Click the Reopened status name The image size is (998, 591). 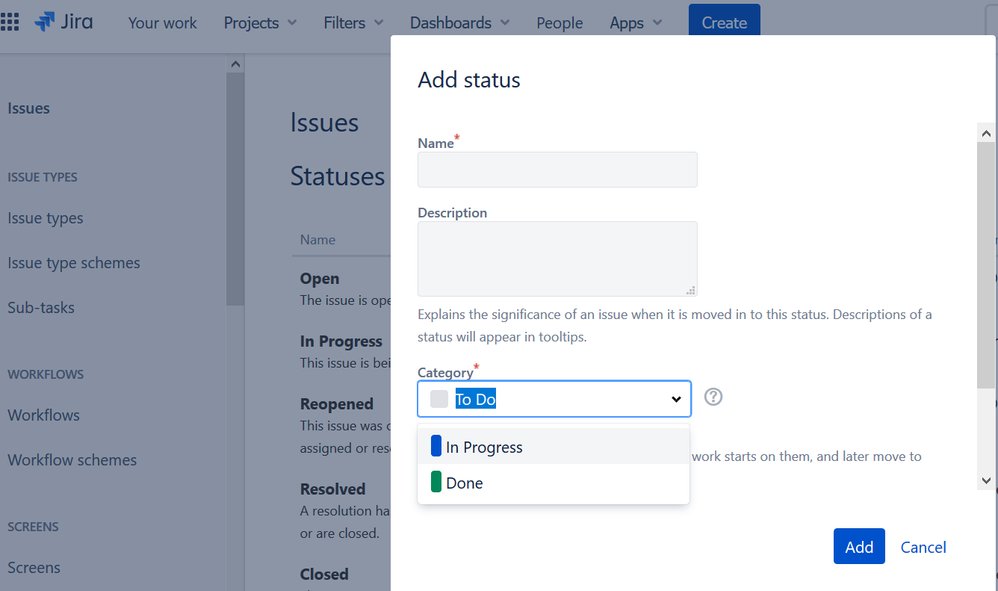(337, 404)
